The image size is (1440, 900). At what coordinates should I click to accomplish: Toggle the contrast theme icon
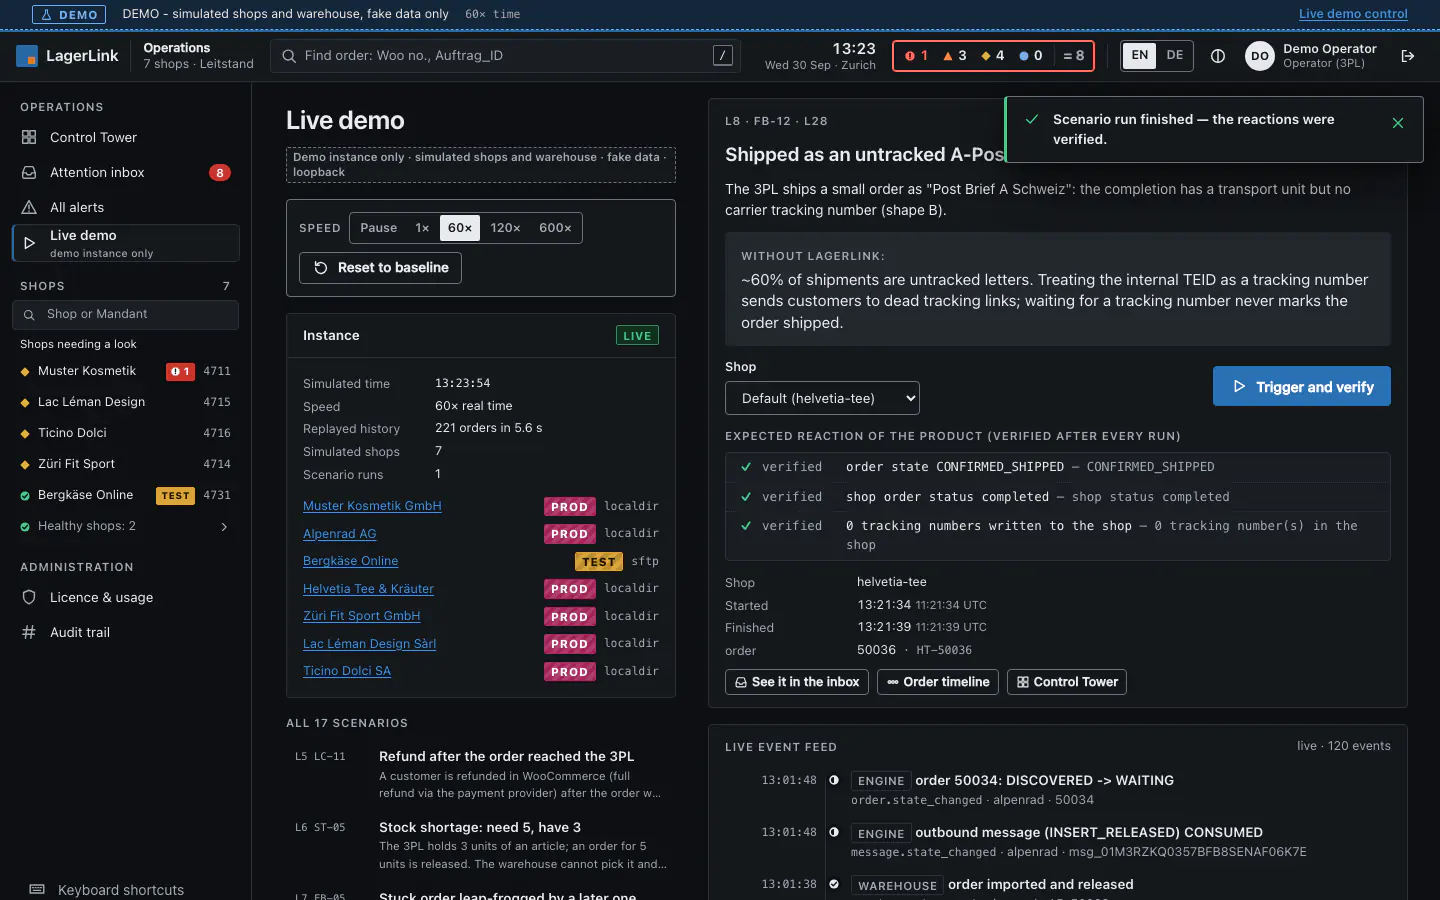click(x=1217, y=56)
